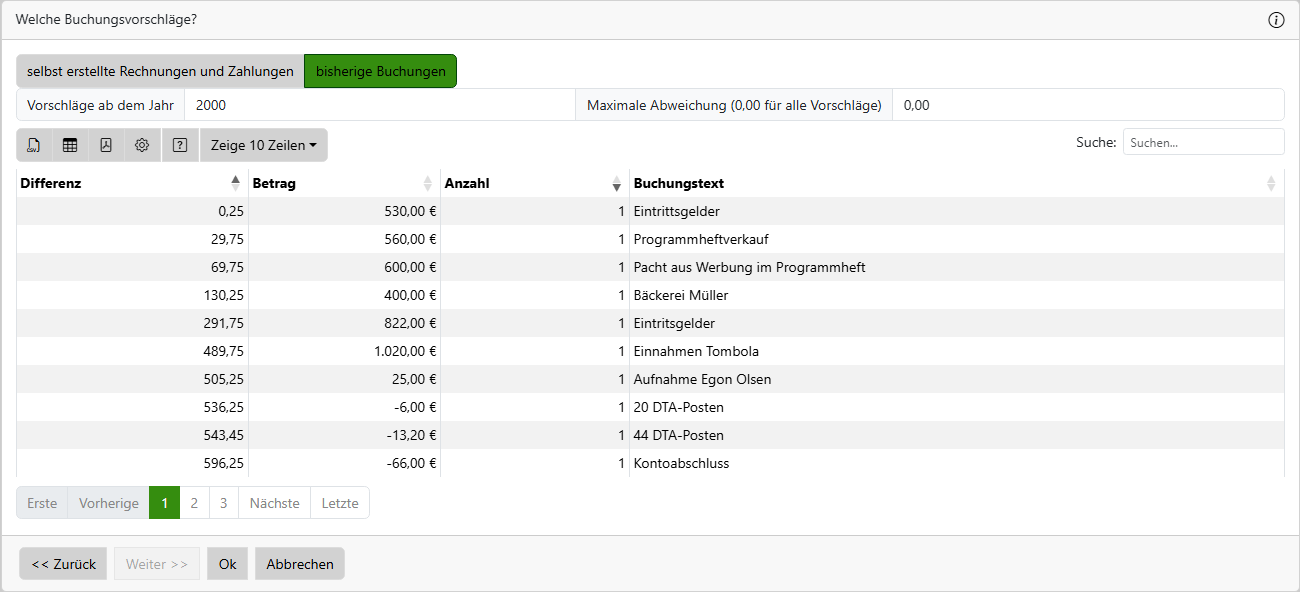
Task: Export the table as CSV
Action: [34, 145]
